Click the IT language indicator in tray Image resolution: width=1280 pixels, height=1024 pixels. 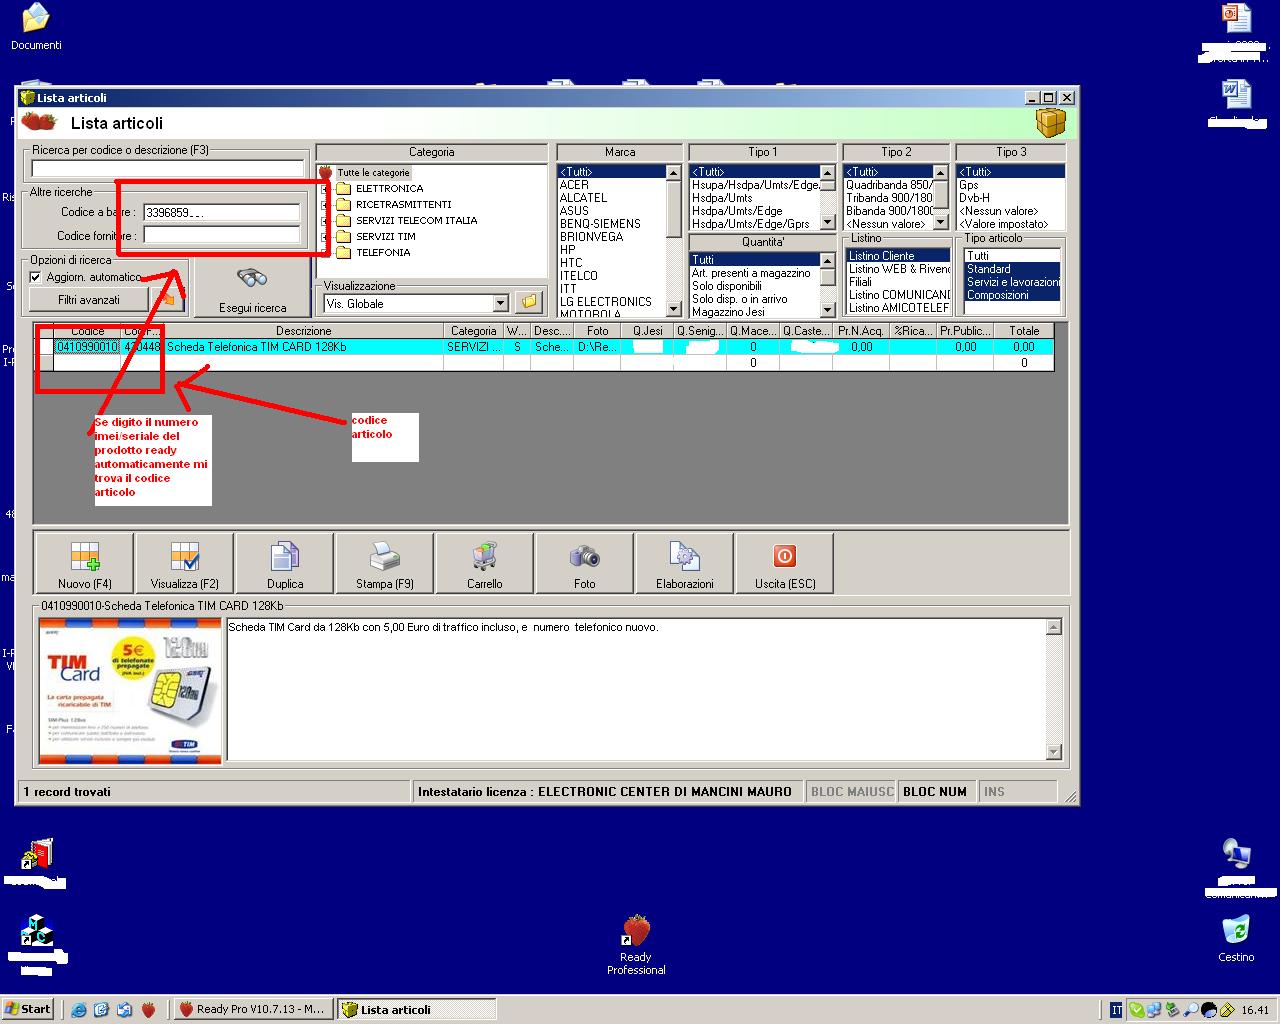[1116, 1010]
